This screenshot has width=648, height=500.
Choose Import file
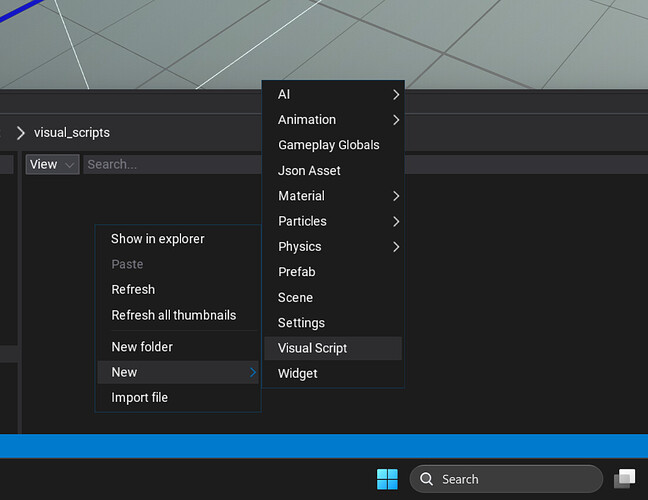click(x=140, y=397)
